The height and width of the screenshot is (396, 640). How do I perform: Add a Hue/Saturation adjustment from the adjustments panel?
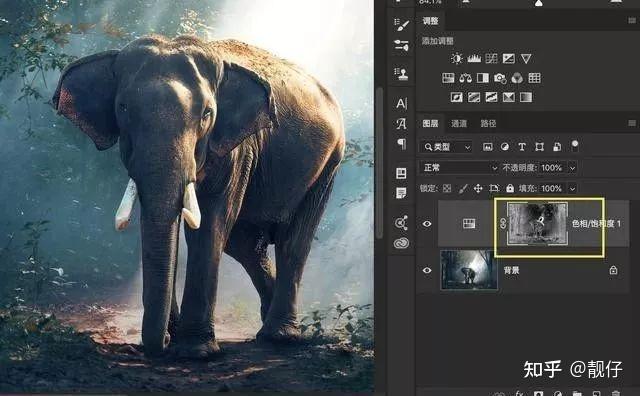[x=448, y=78]
